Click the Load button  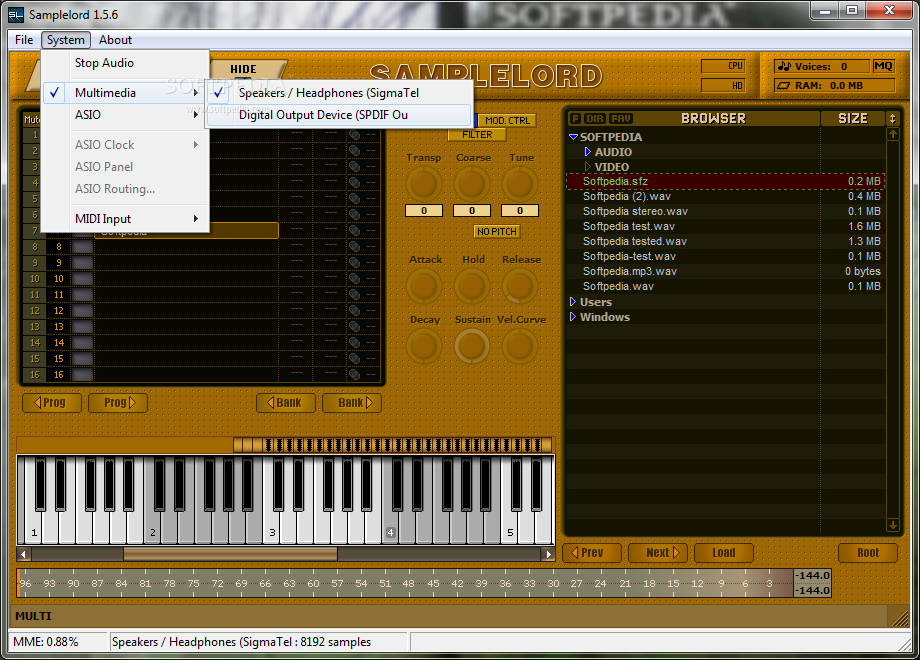[x=723, y=553]
